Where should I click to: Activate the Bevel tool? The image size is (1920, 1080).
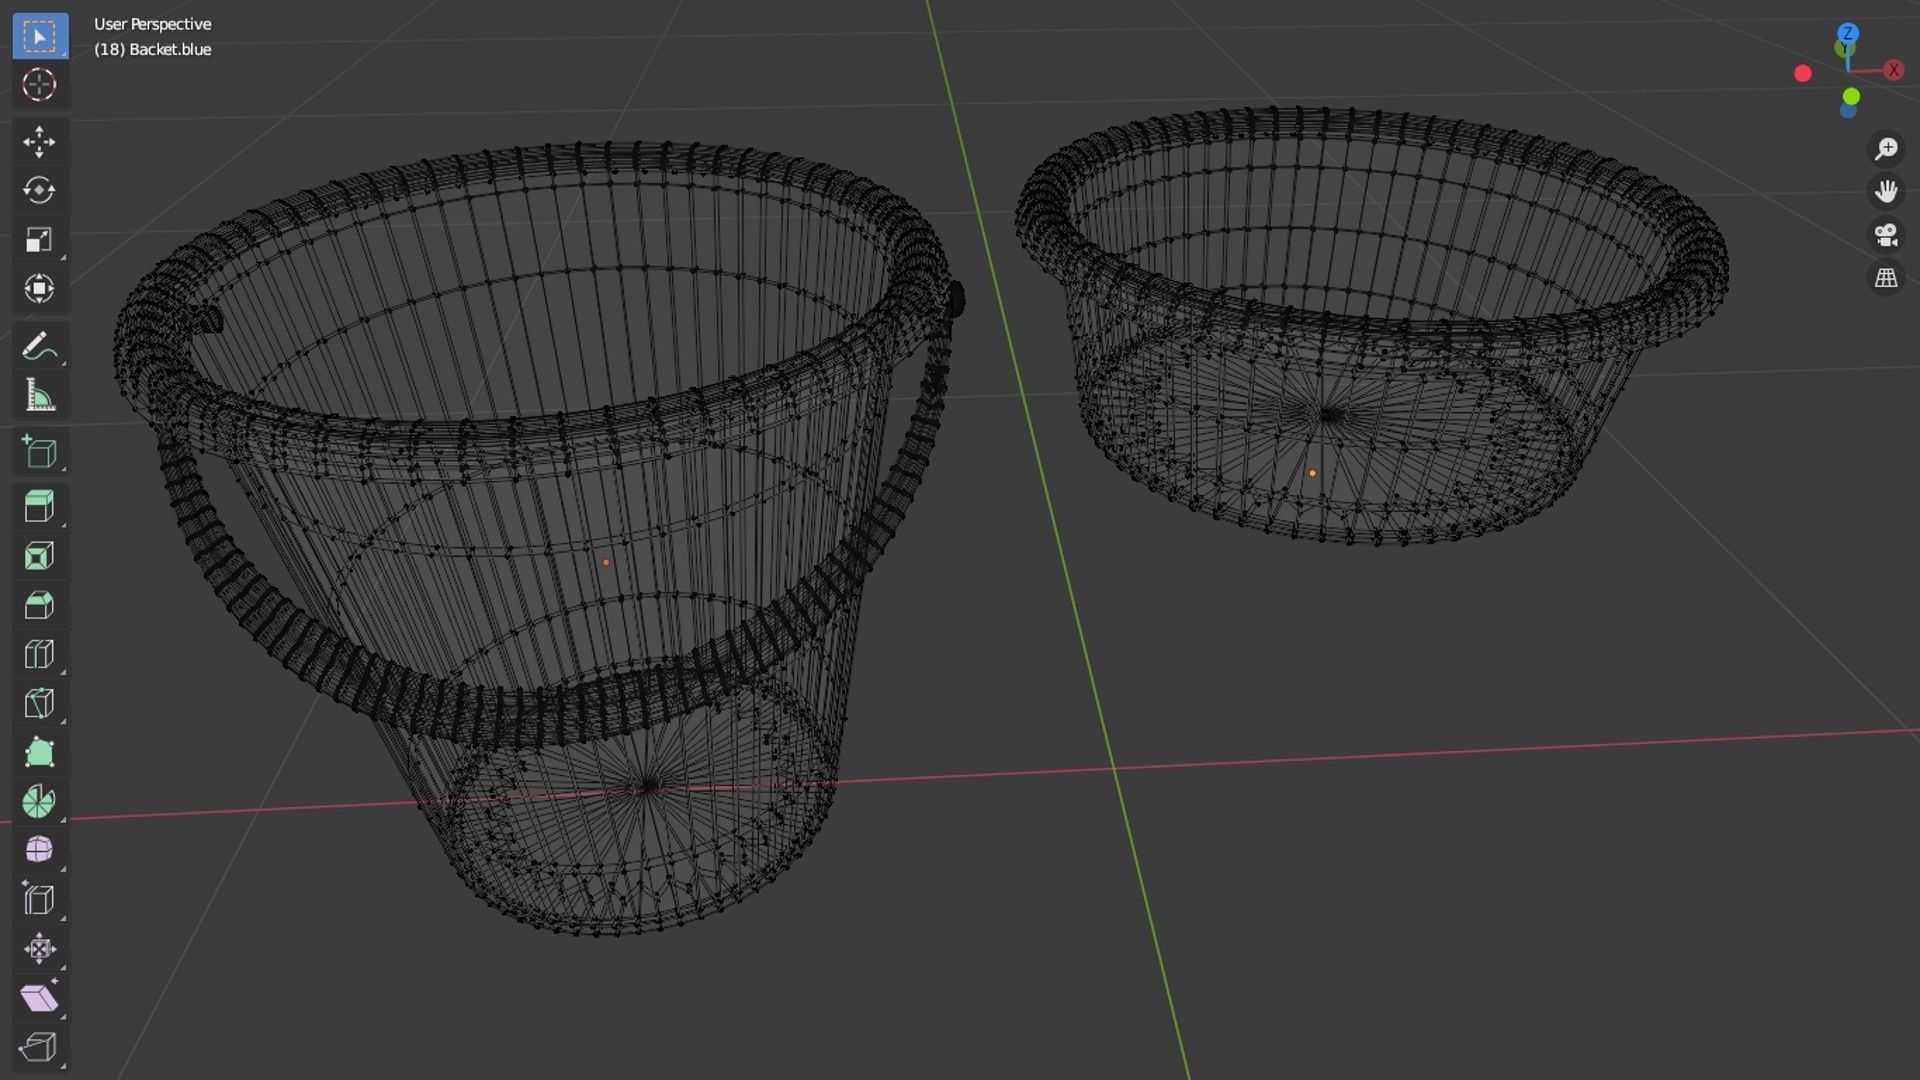click(40, 605)
